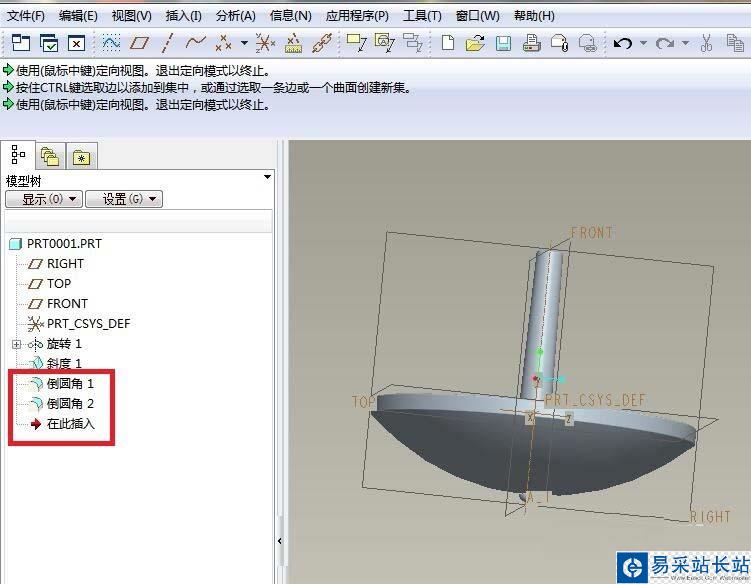
Task: Expand the 旋转 1 feature node
Action: [x=16, y=344]
